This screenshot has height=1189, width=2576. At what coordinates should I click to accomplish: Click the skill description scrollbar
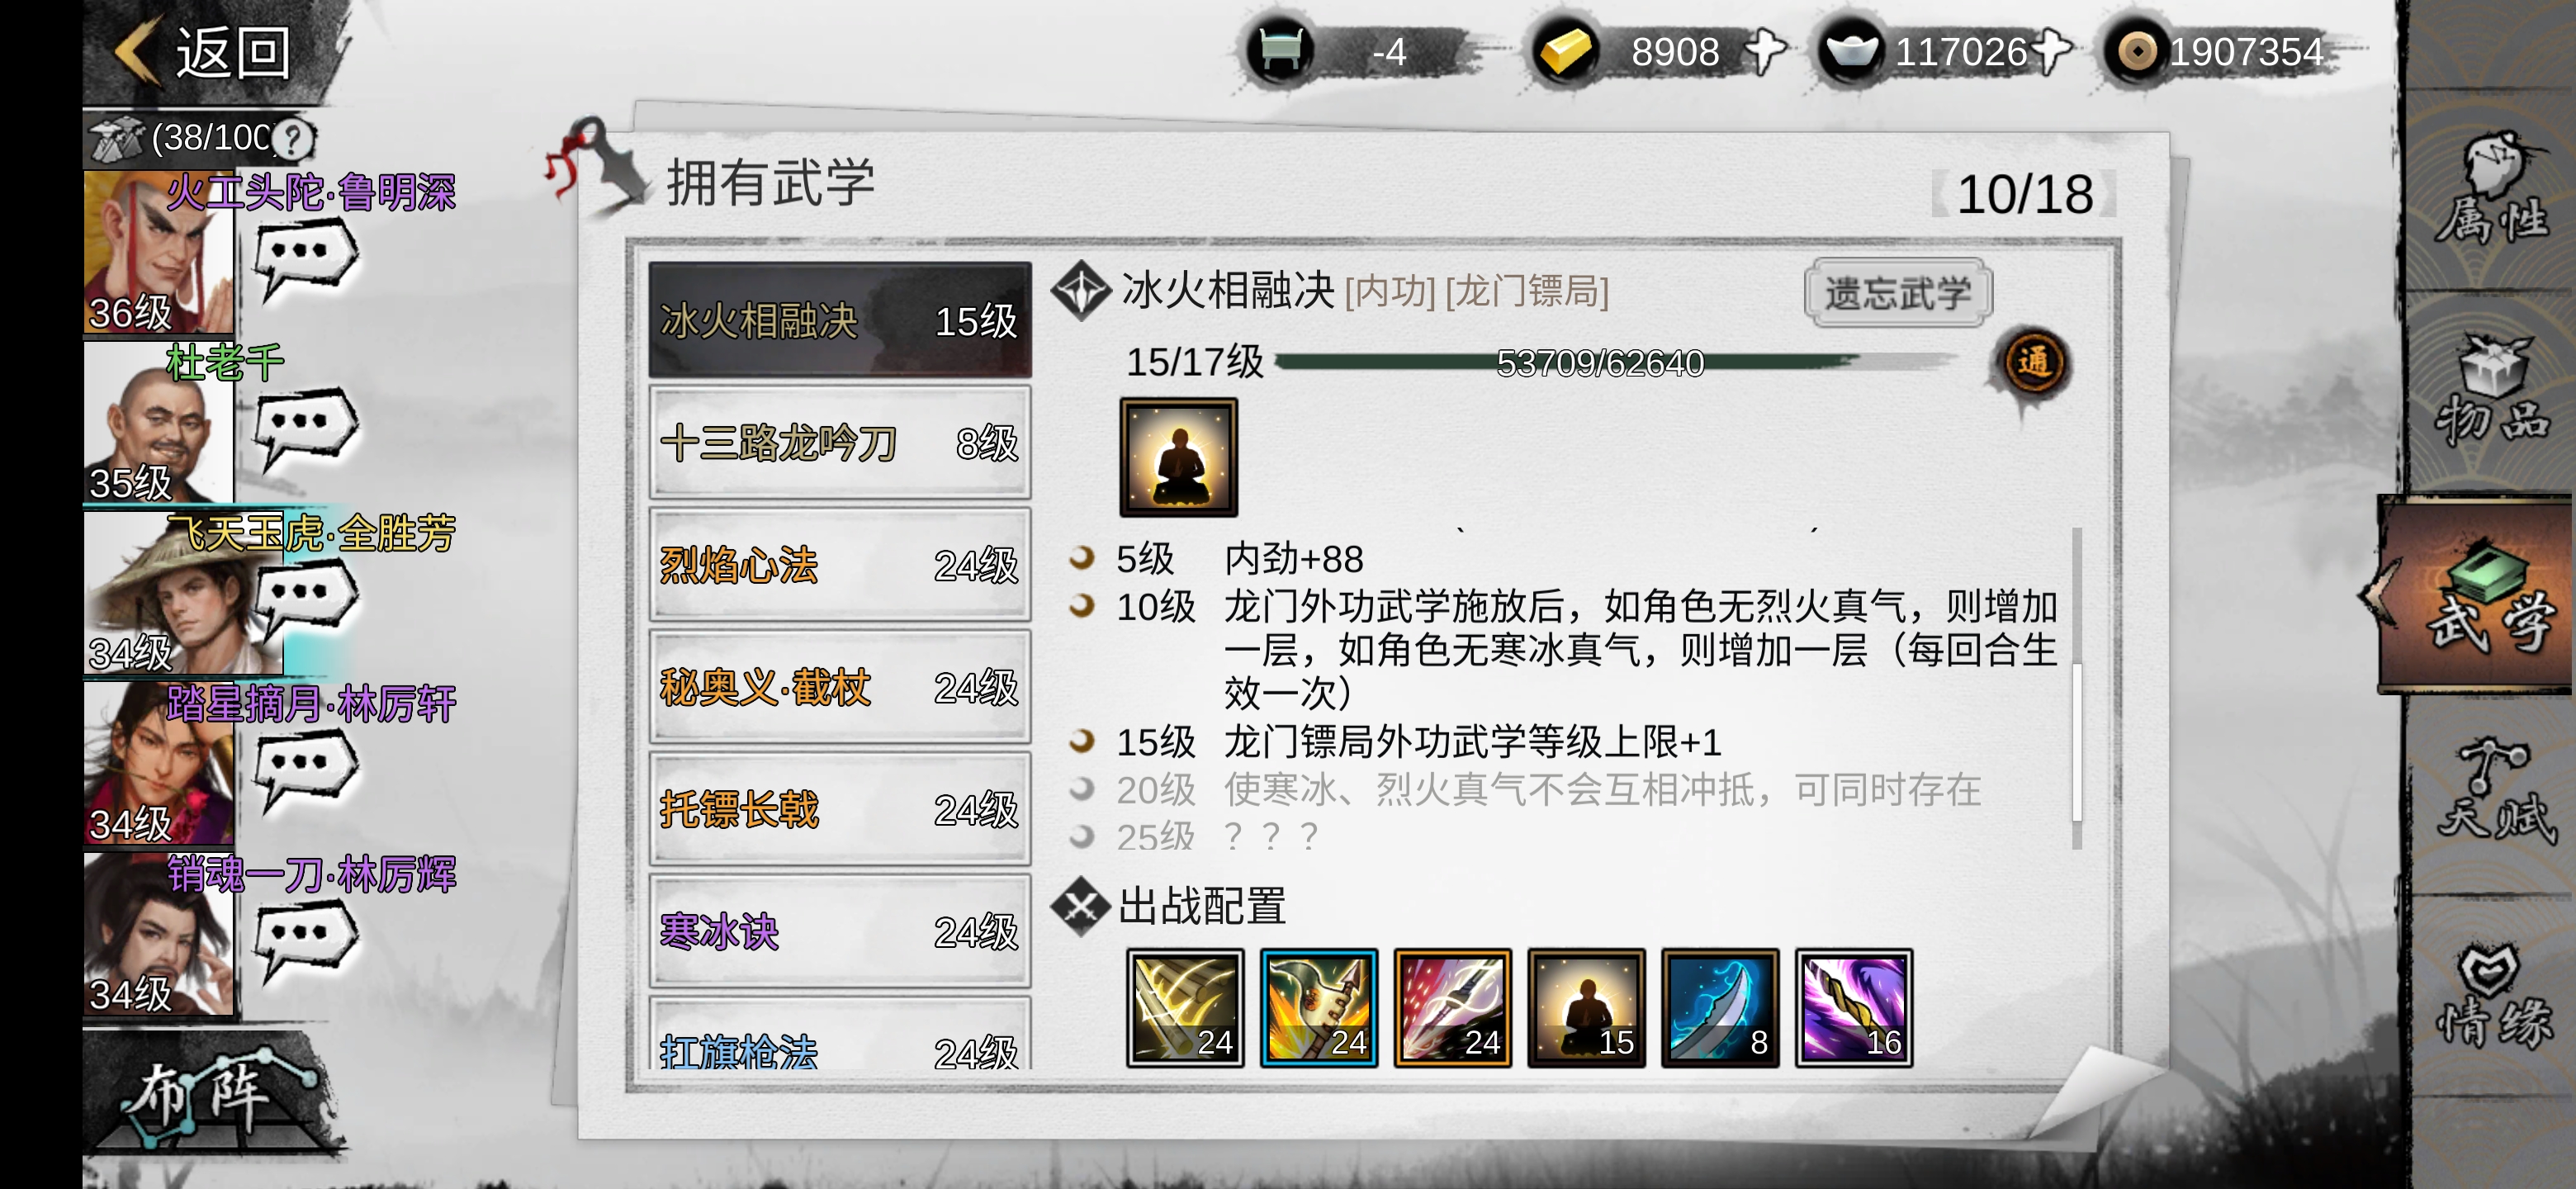tap(2078, 689)
